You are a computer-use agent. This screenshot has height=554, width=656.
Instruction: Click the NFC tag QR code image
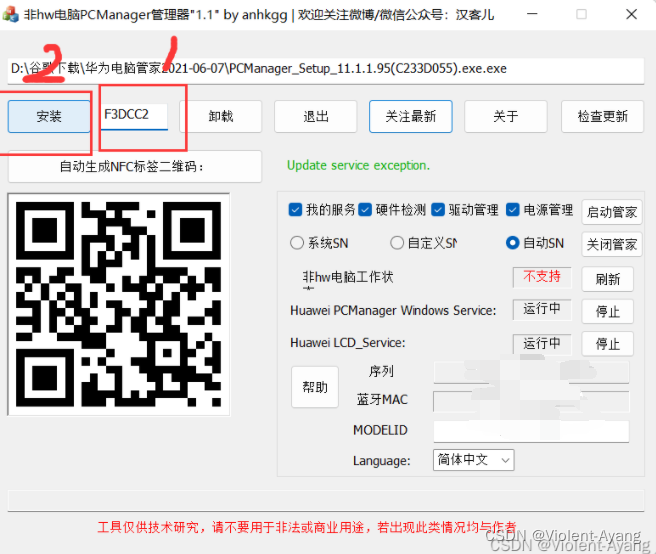click(x=118, y=304)
